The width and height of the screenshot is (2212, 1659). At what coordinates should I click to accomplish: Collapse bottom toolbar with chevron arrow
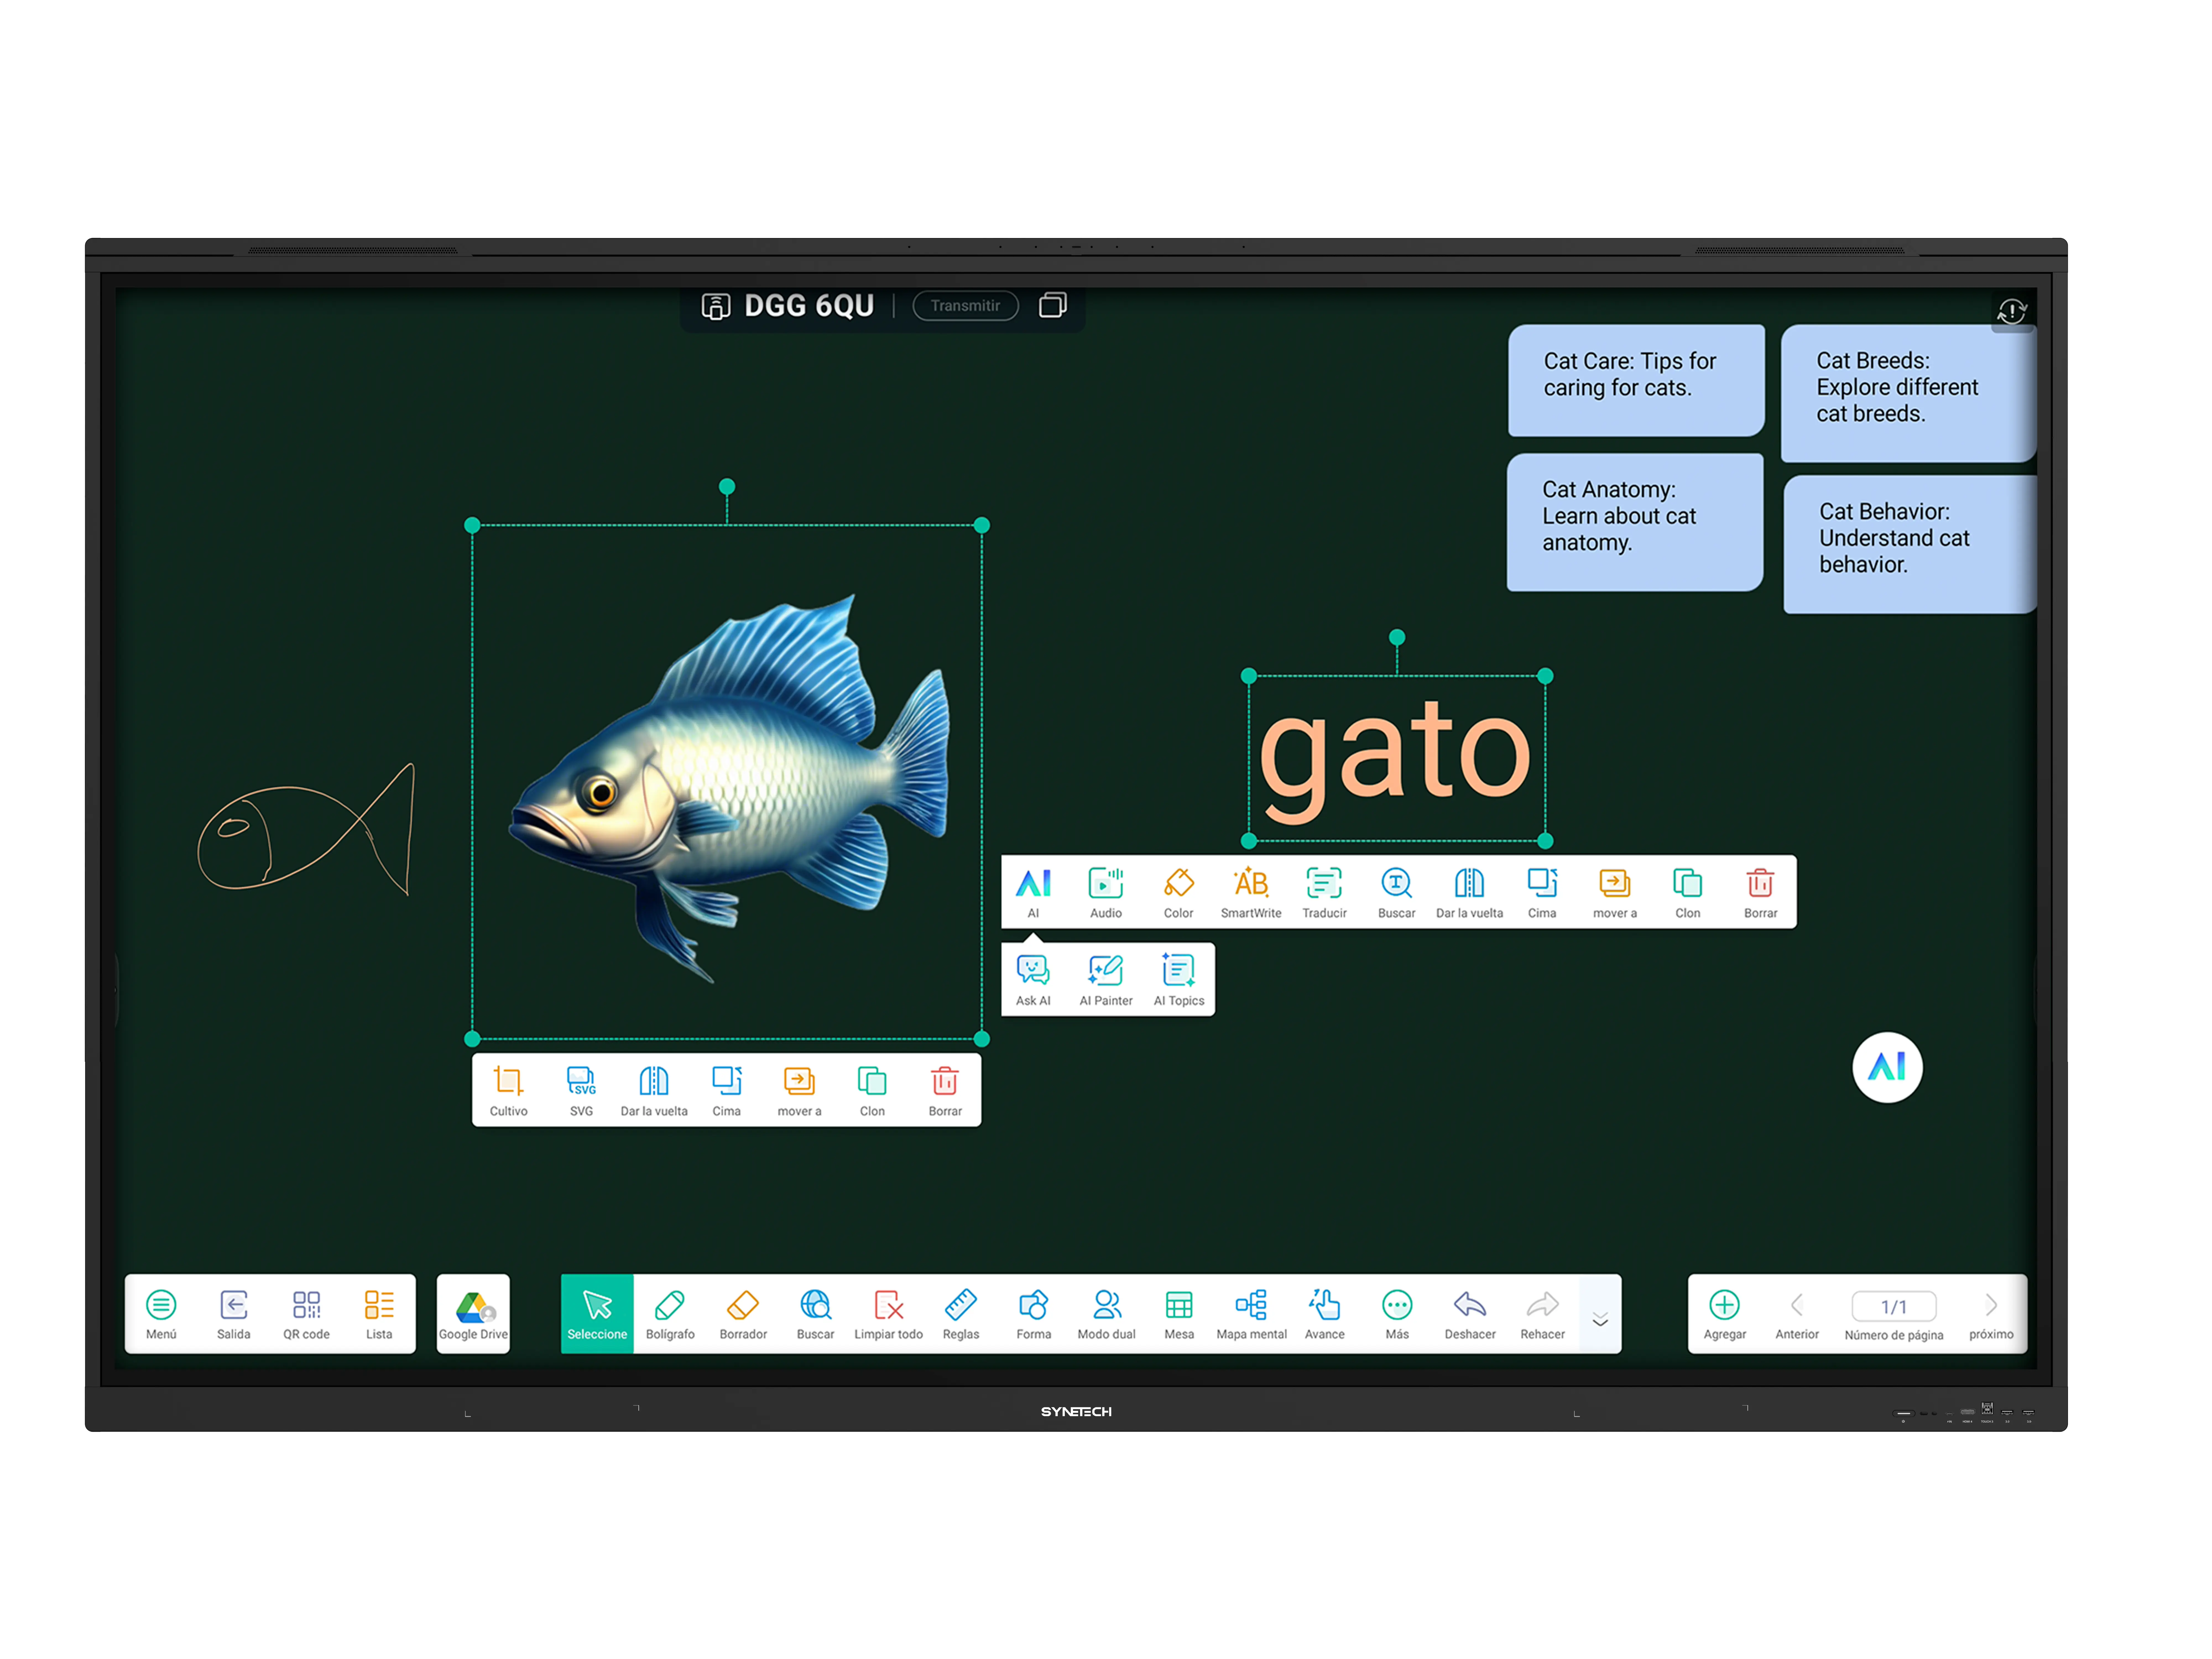coord(1600,1319)
